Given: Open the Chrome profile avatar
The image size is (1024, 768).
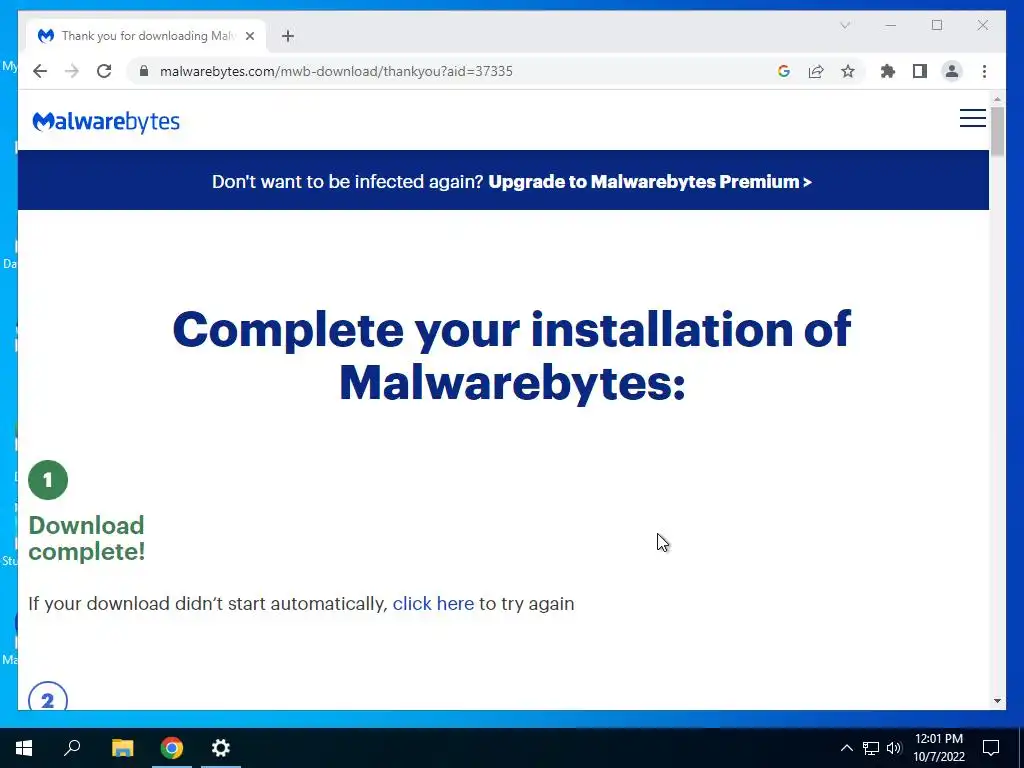Looking at the screenshot, I should point(952,71).
